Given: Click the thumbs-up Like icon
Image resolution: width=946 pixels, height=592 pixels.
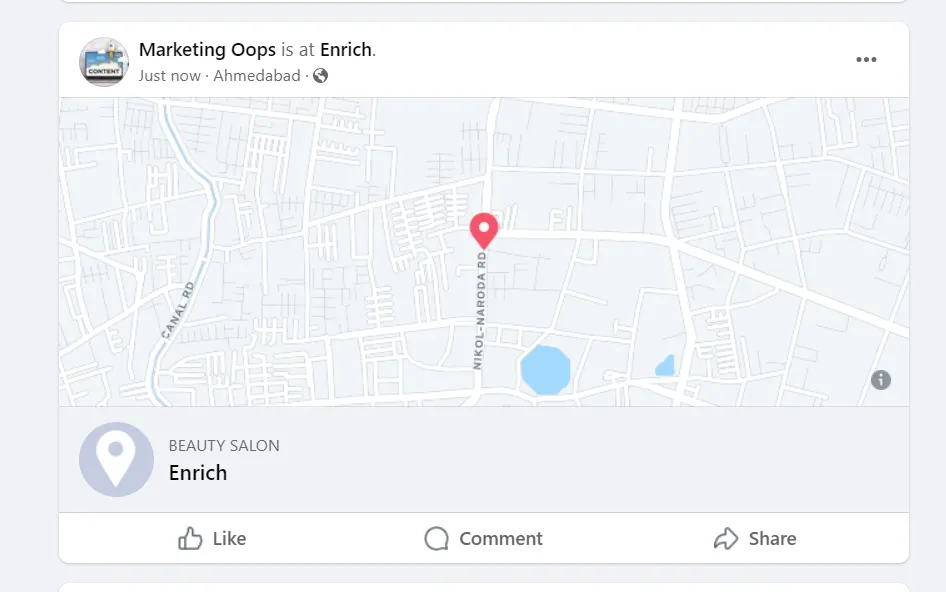Looking at the screenshot, I should [190, 538].
